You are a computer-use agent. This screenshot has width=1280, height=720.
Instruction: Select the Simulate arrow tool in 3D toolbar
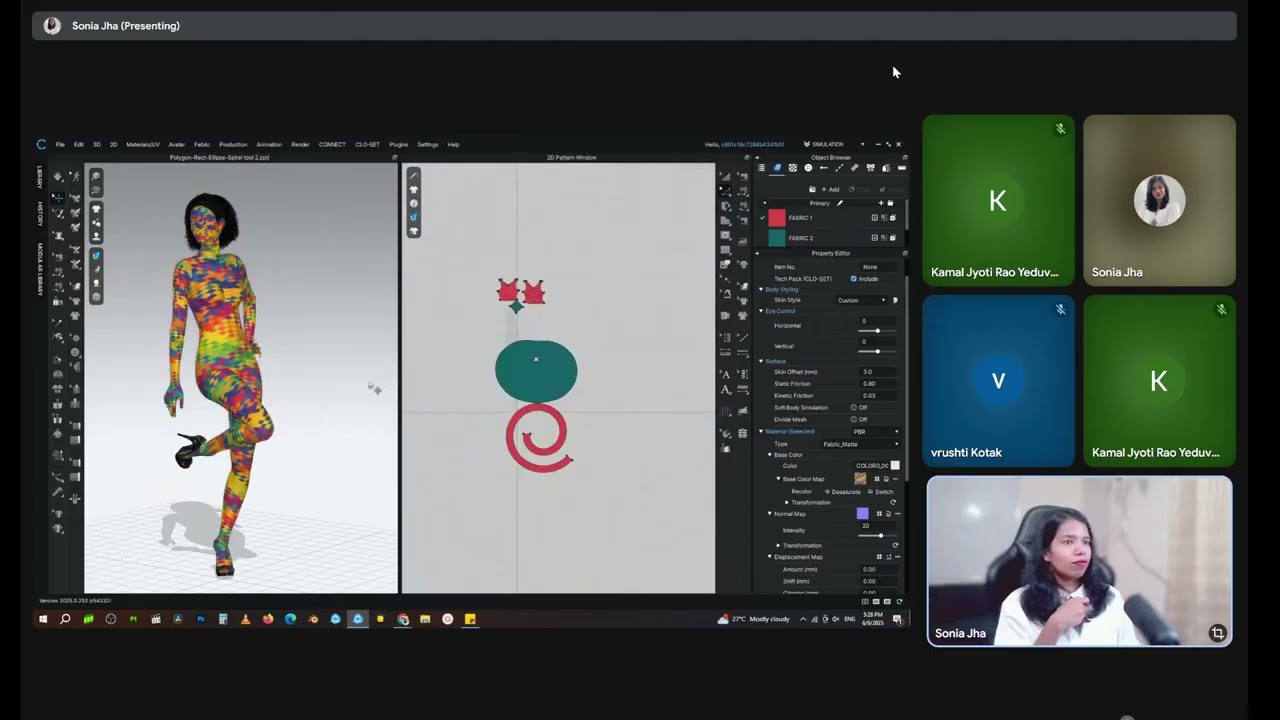pos(58,176)
